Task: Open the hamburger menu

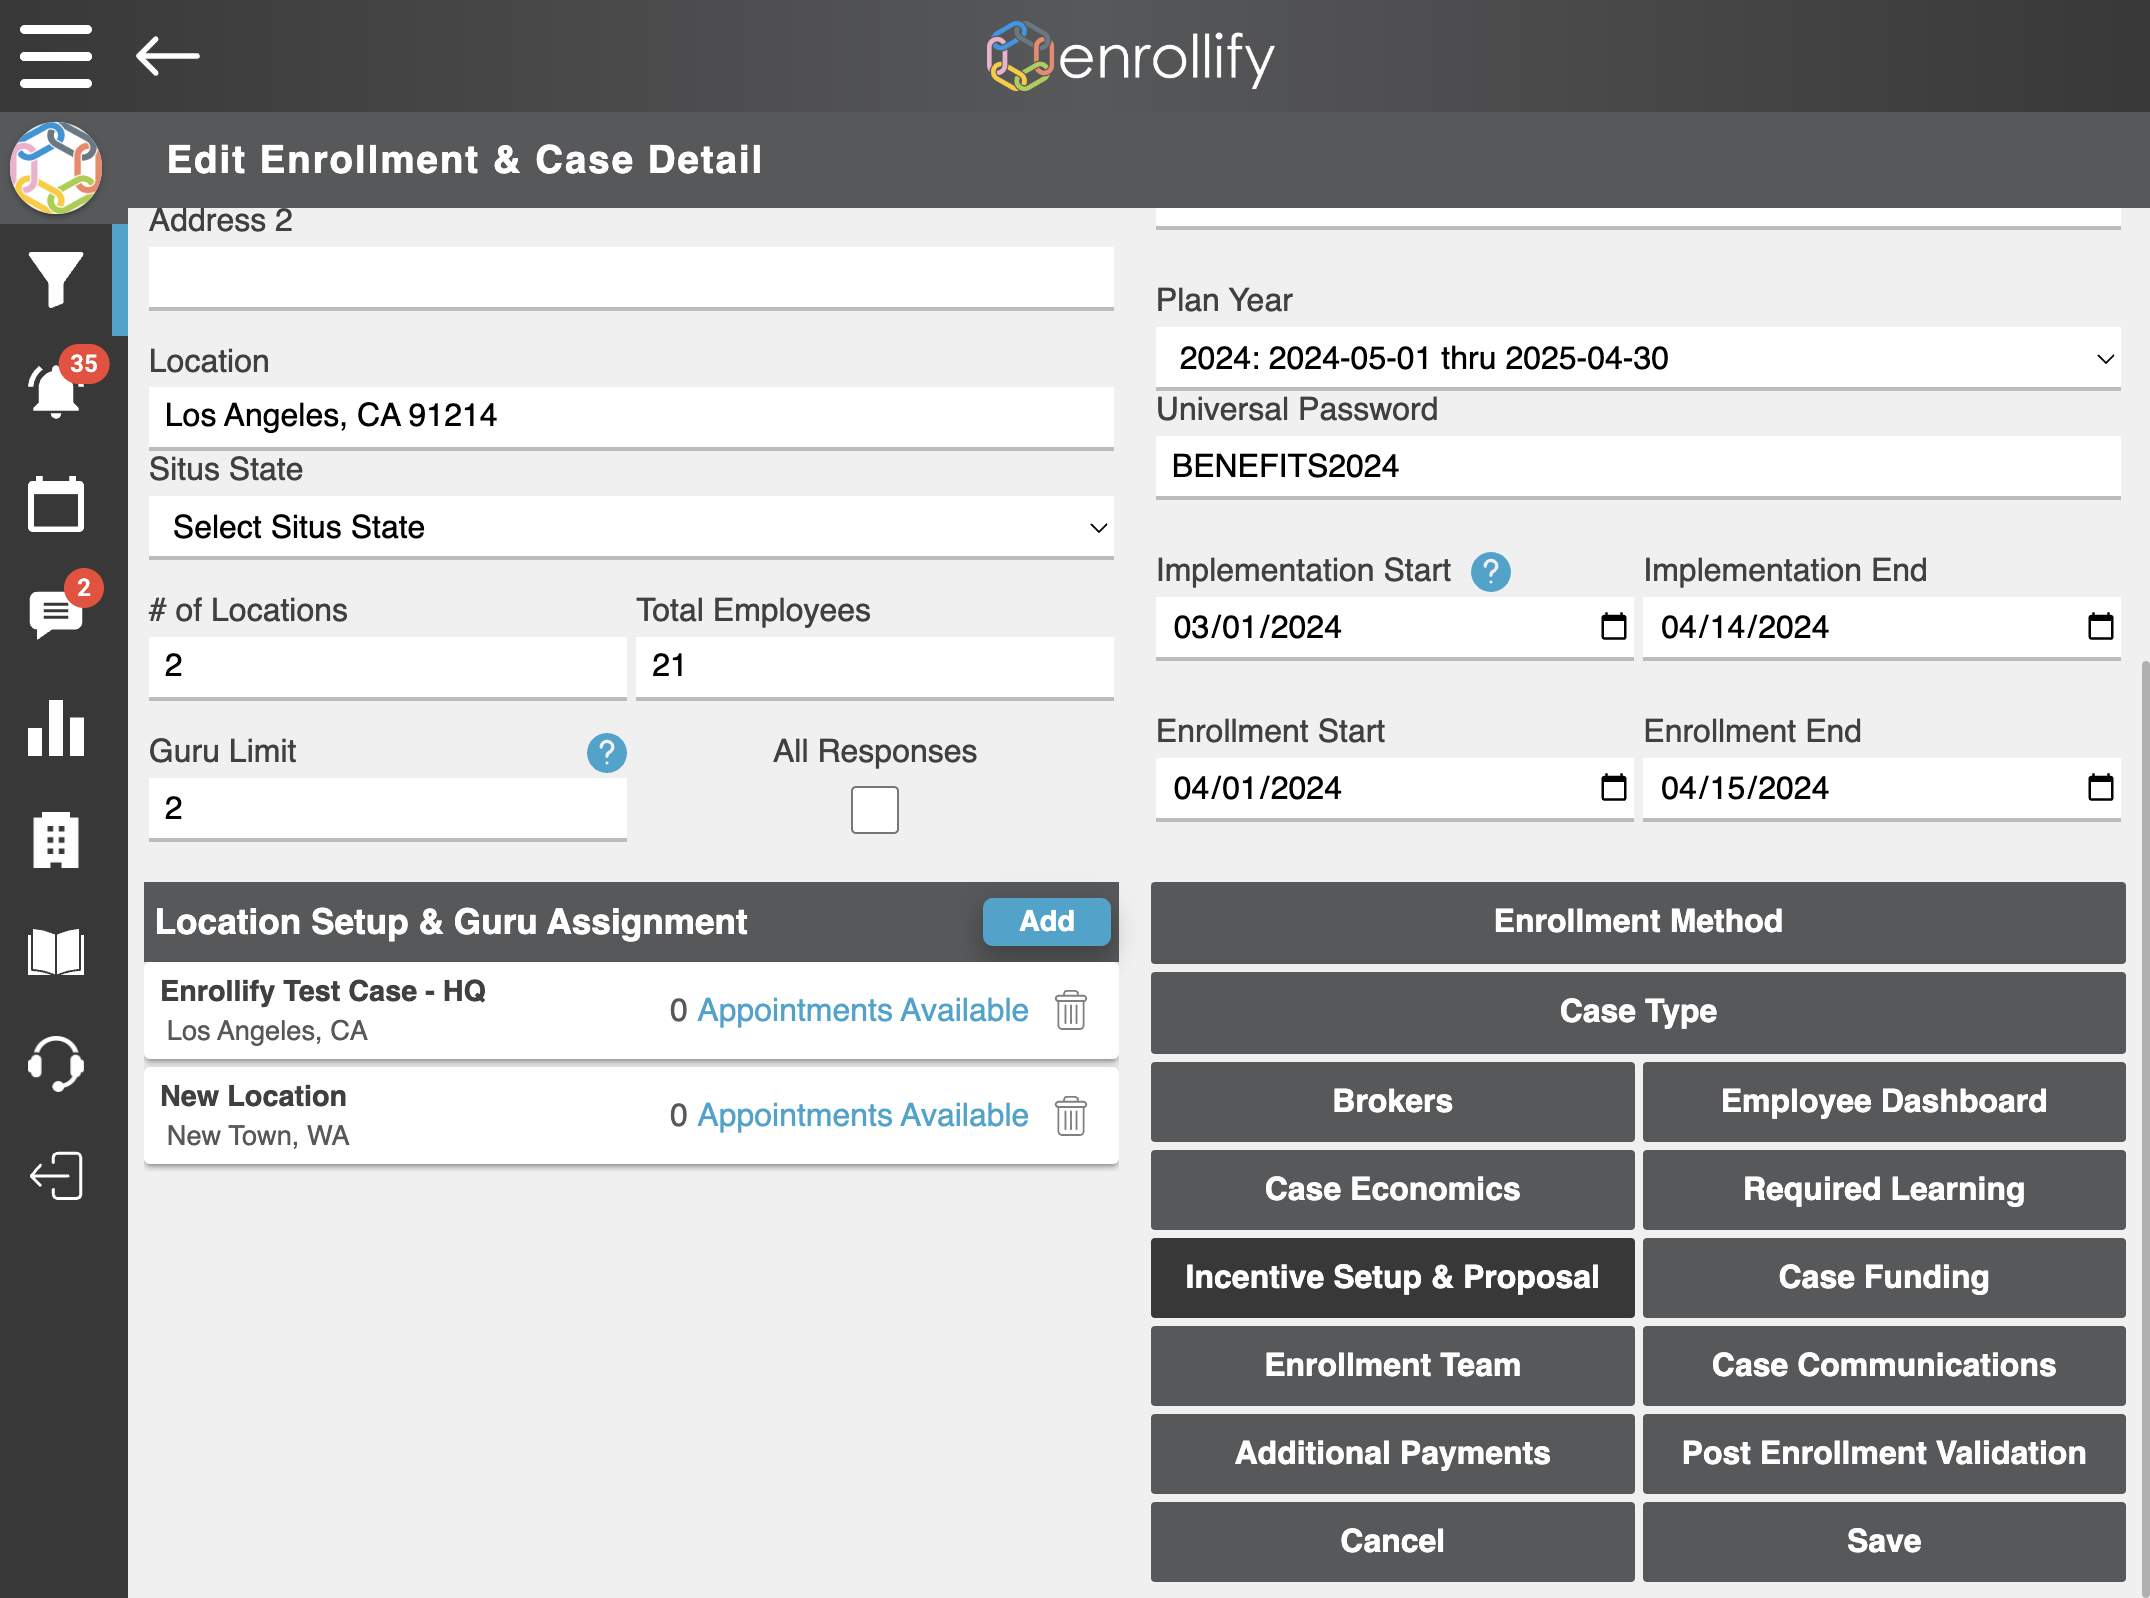Action: 56,56
